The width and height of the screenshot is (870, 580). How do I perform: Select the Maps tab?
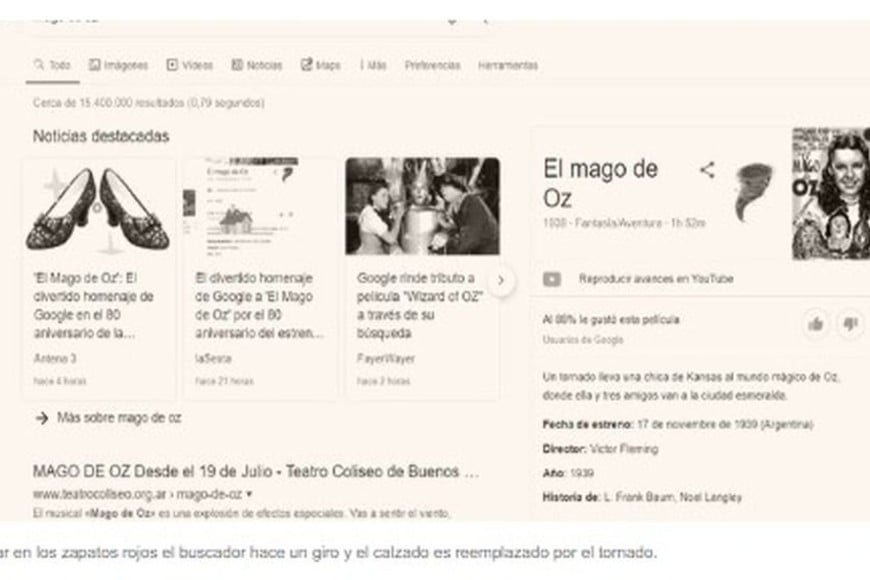321,65
